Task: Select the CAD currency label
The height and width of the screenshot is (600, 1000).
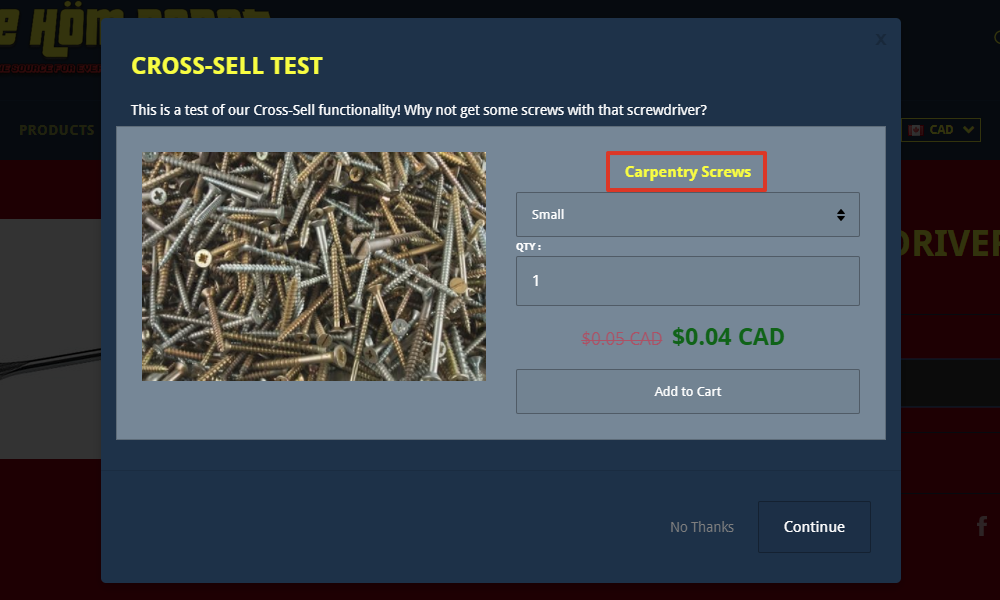Action: click(941, 129)
